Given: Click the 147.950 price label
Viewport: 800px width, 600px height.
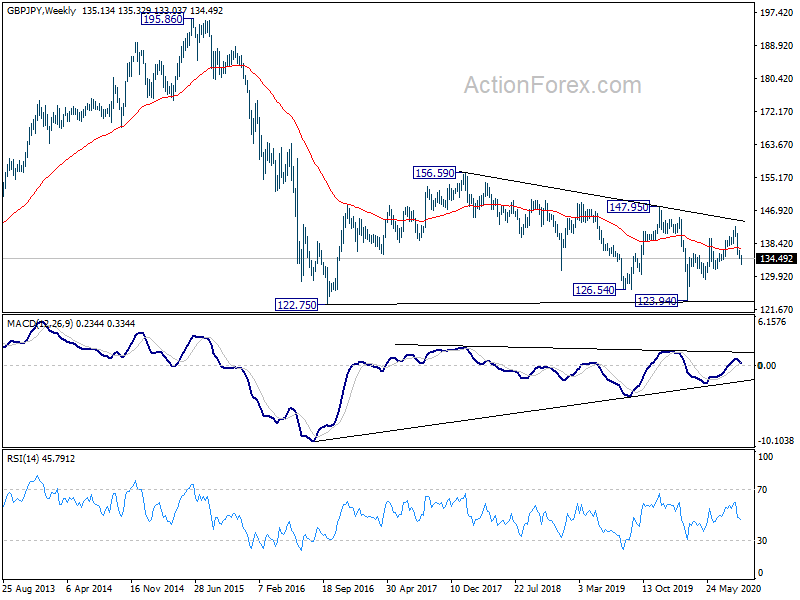Looking at the screenshot, I should tap(628, 207).
